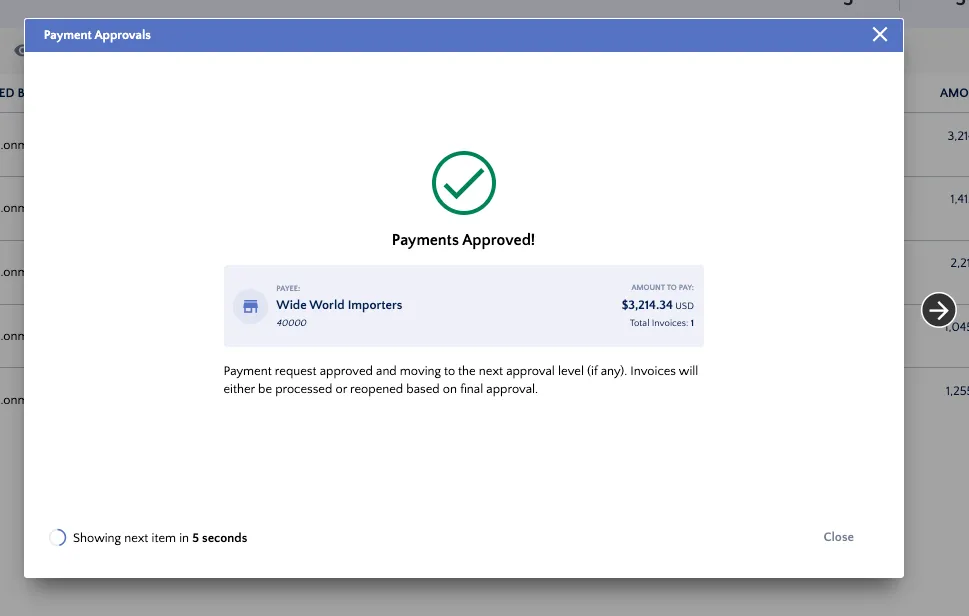Click the Payments Approved! heading
Viewport: 969px width, 616px height.
[x=463, y=240]
